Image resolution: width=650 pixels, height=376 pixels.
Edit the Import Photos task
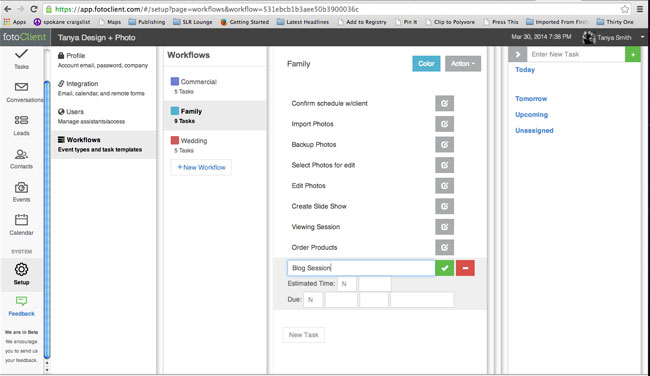tap(444, 124)
